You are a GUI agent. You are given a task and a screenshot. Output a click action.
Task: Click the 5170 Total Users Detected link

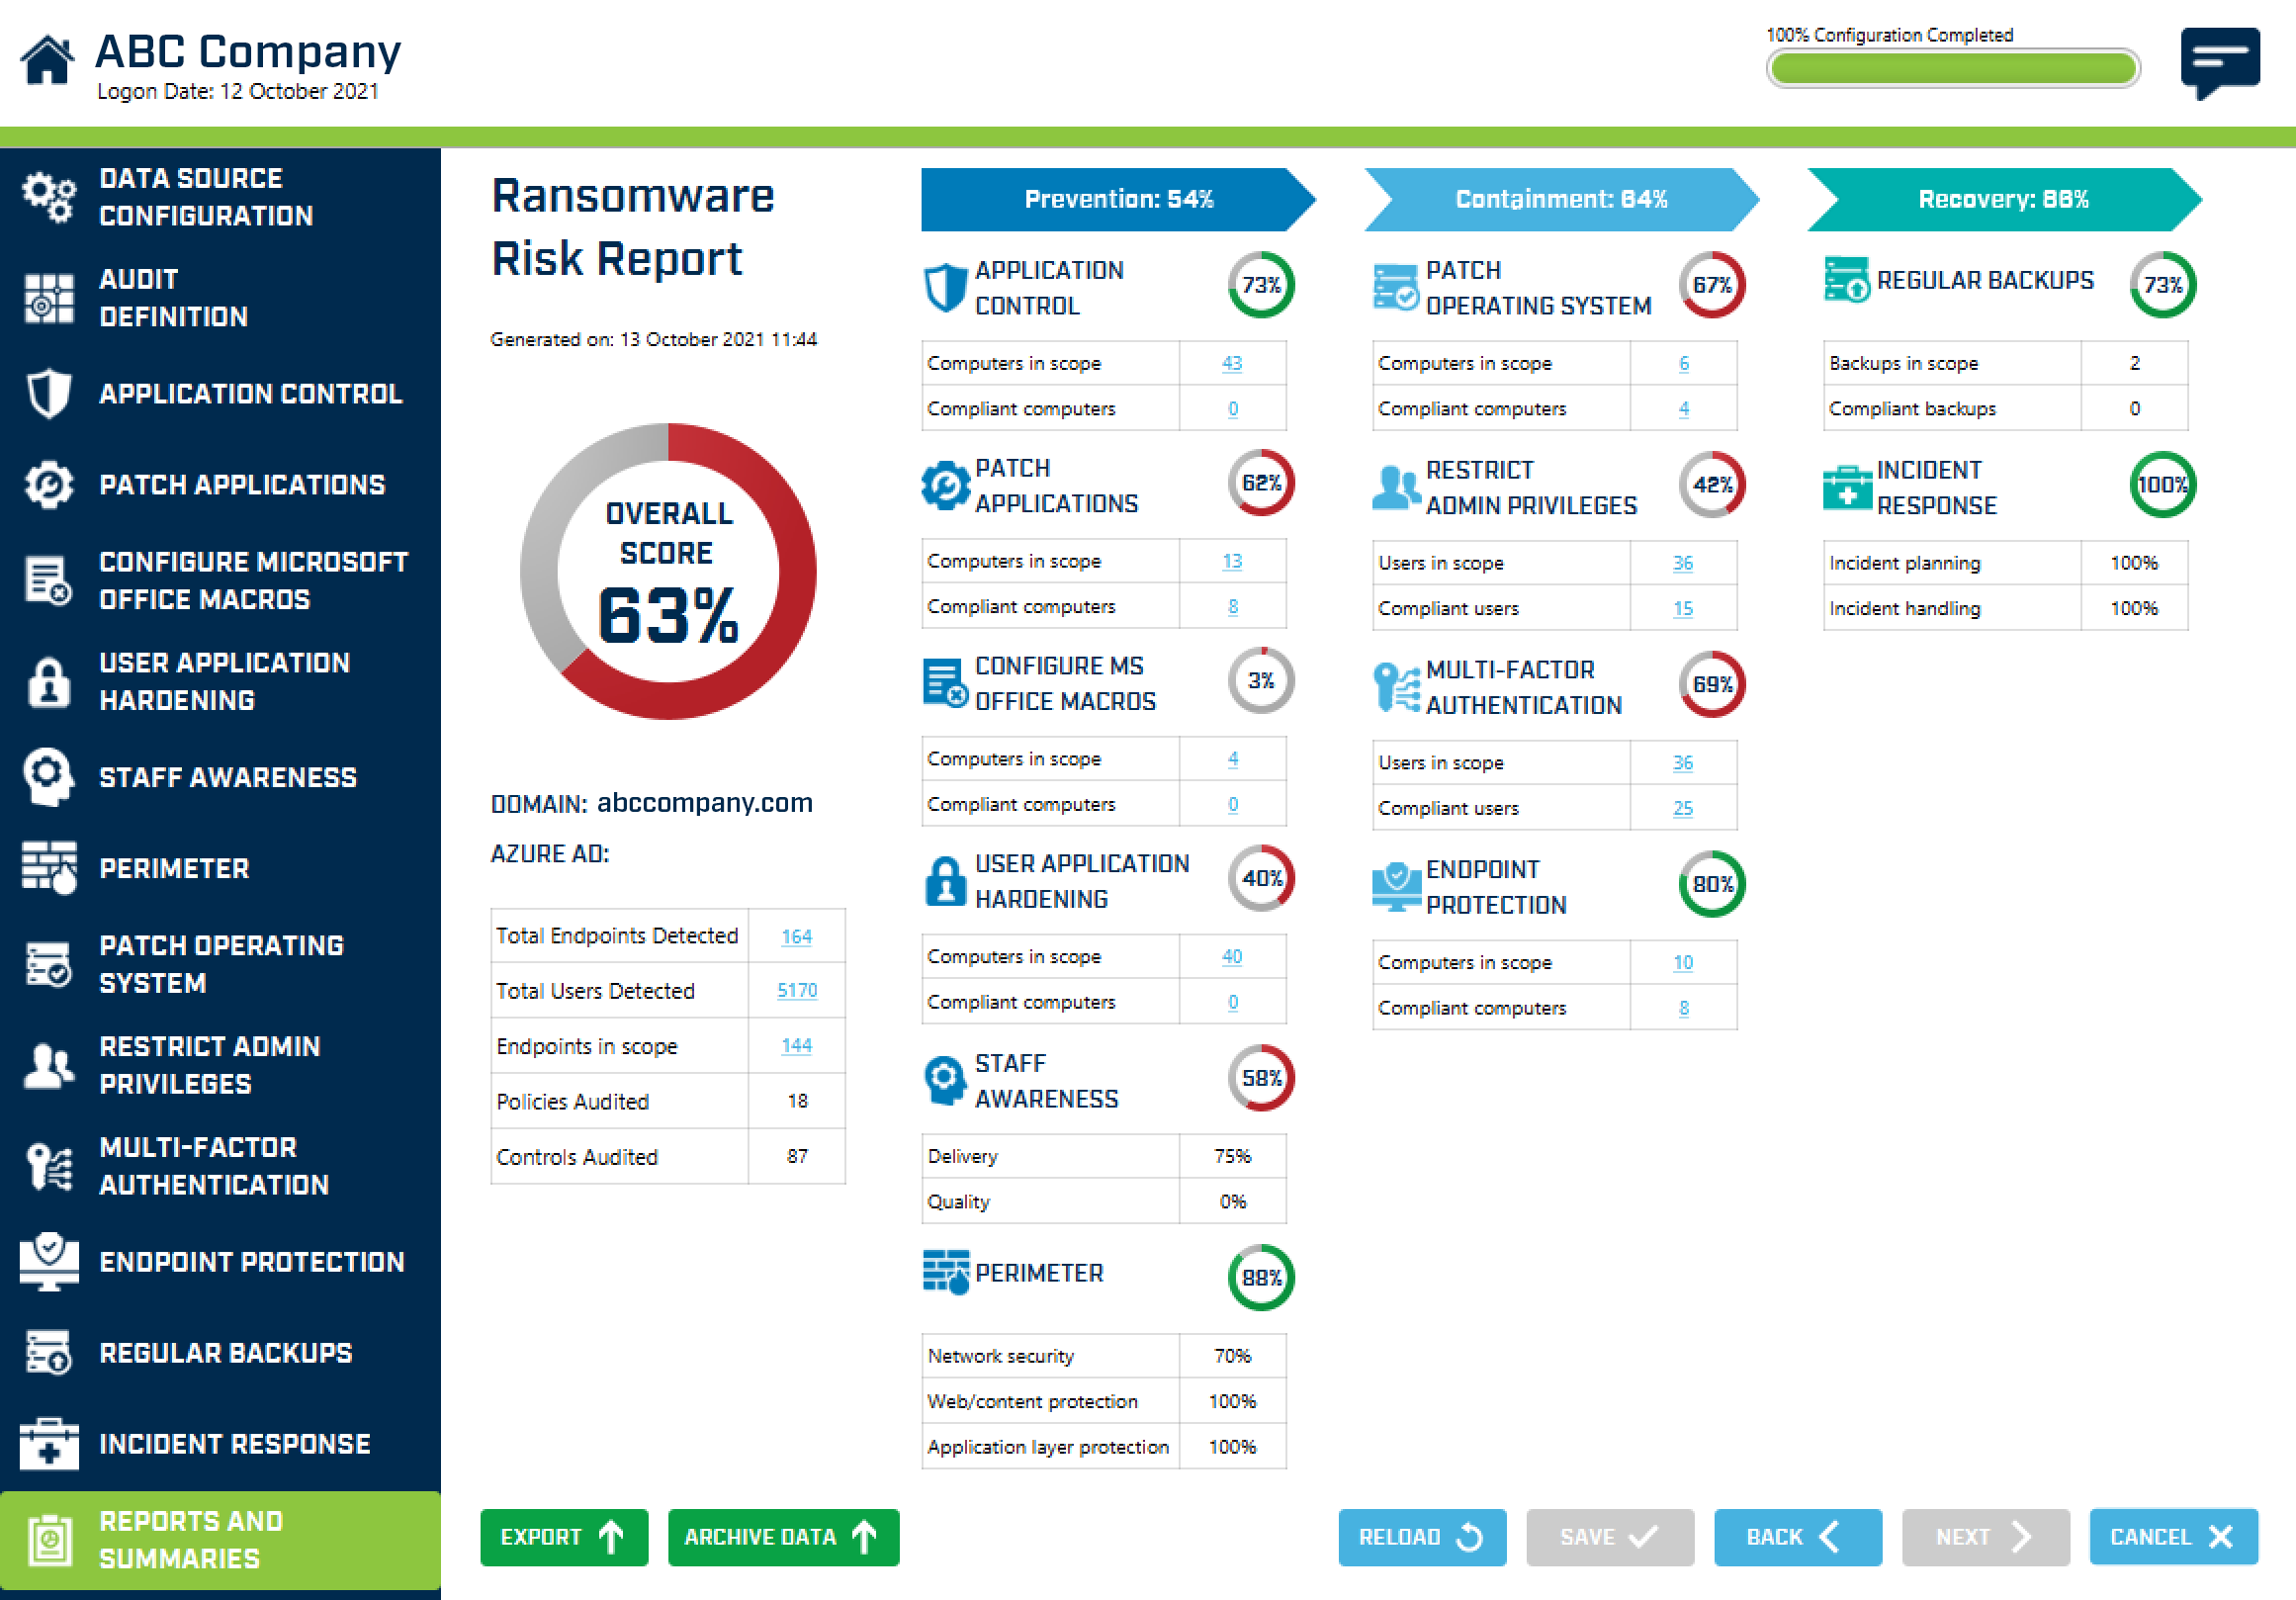point(796,991)
